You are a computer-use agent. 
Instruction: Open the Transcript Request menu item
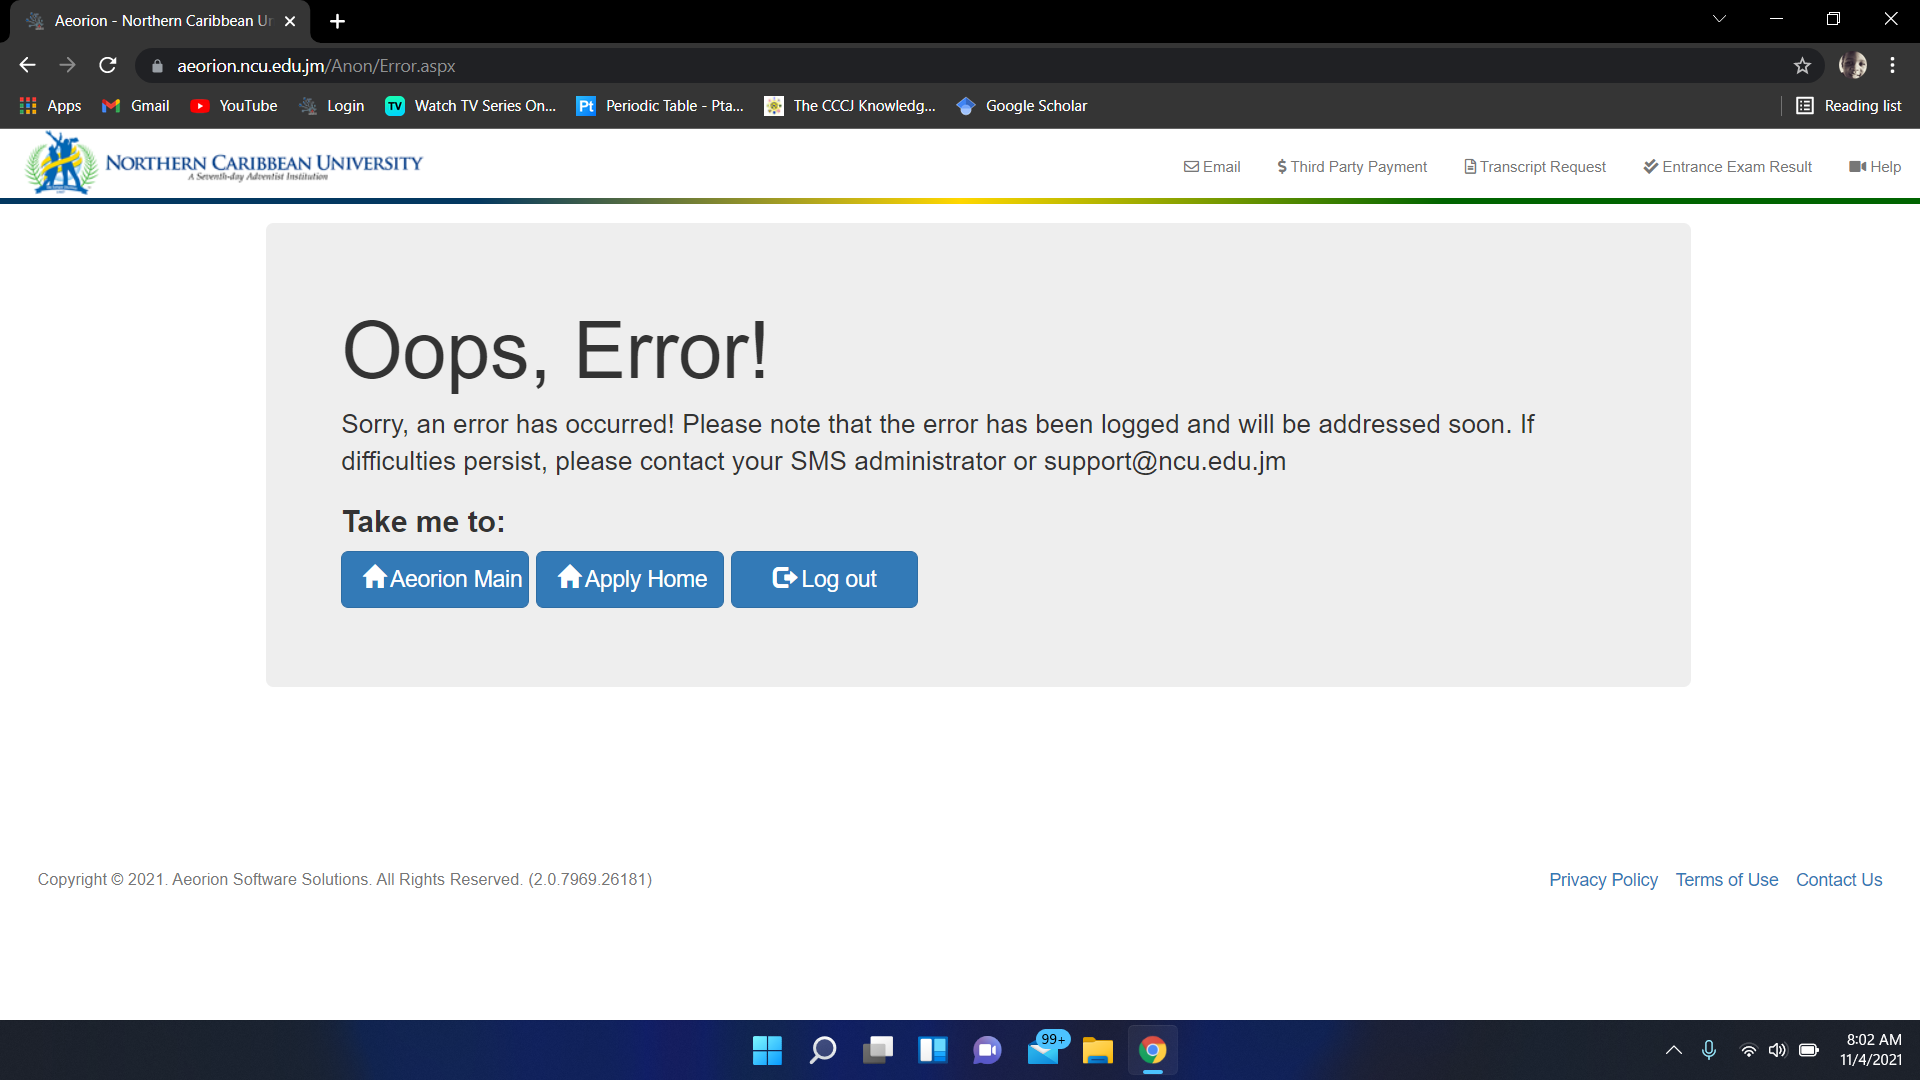pyautogui.click(x=1535, y=167)
